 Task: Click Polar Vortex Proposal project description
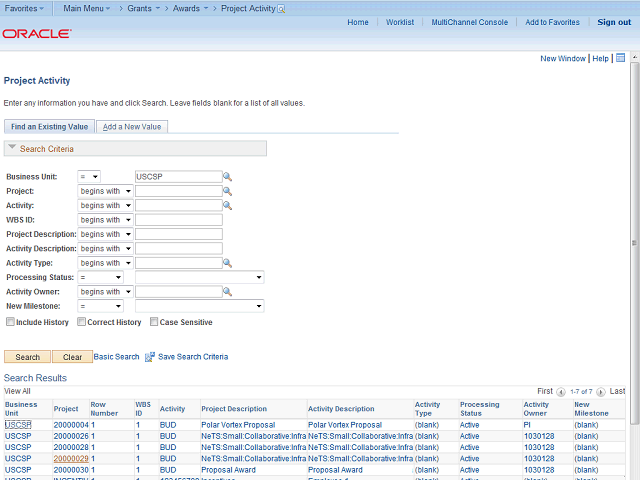238,425
